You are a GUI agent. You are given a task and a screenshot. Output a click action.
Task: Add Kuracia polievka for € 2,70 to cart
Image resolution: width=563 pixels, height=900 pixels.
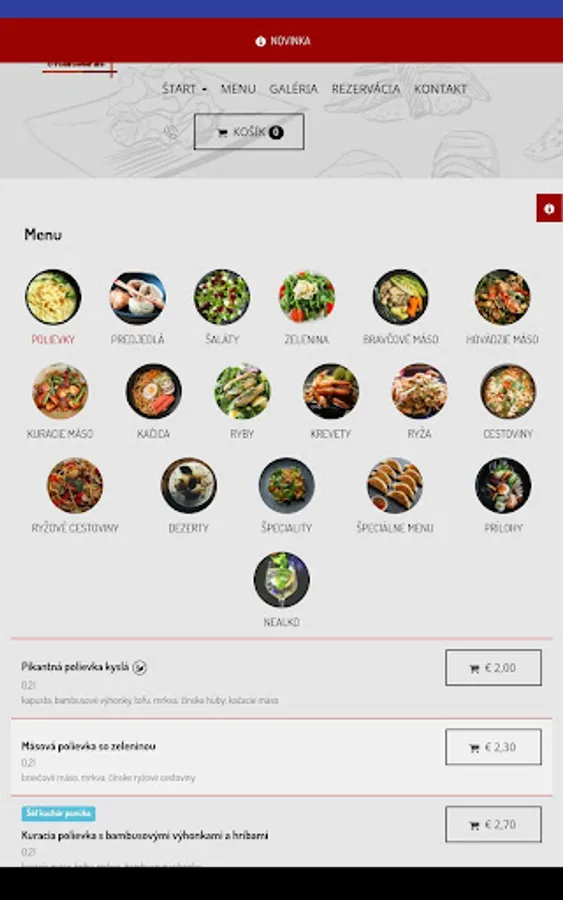coord(494,824)
